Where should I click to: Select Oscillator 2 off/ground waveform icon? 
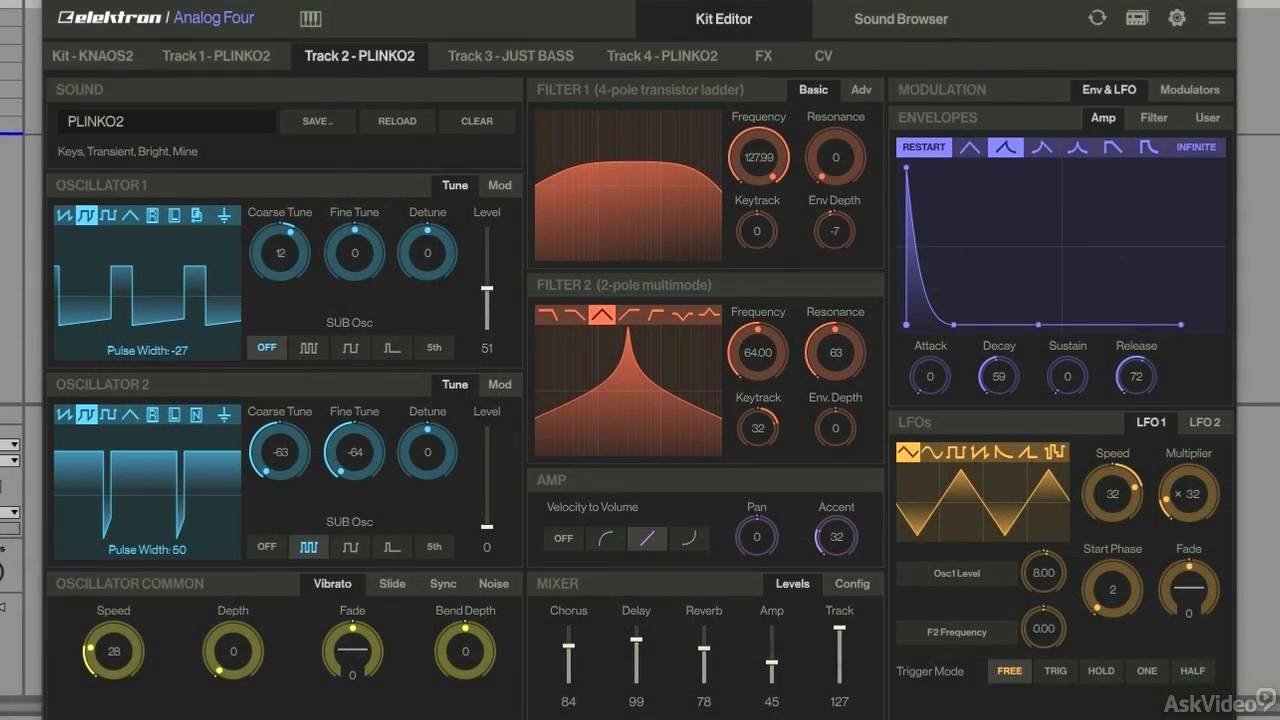(x=224, y=414)
